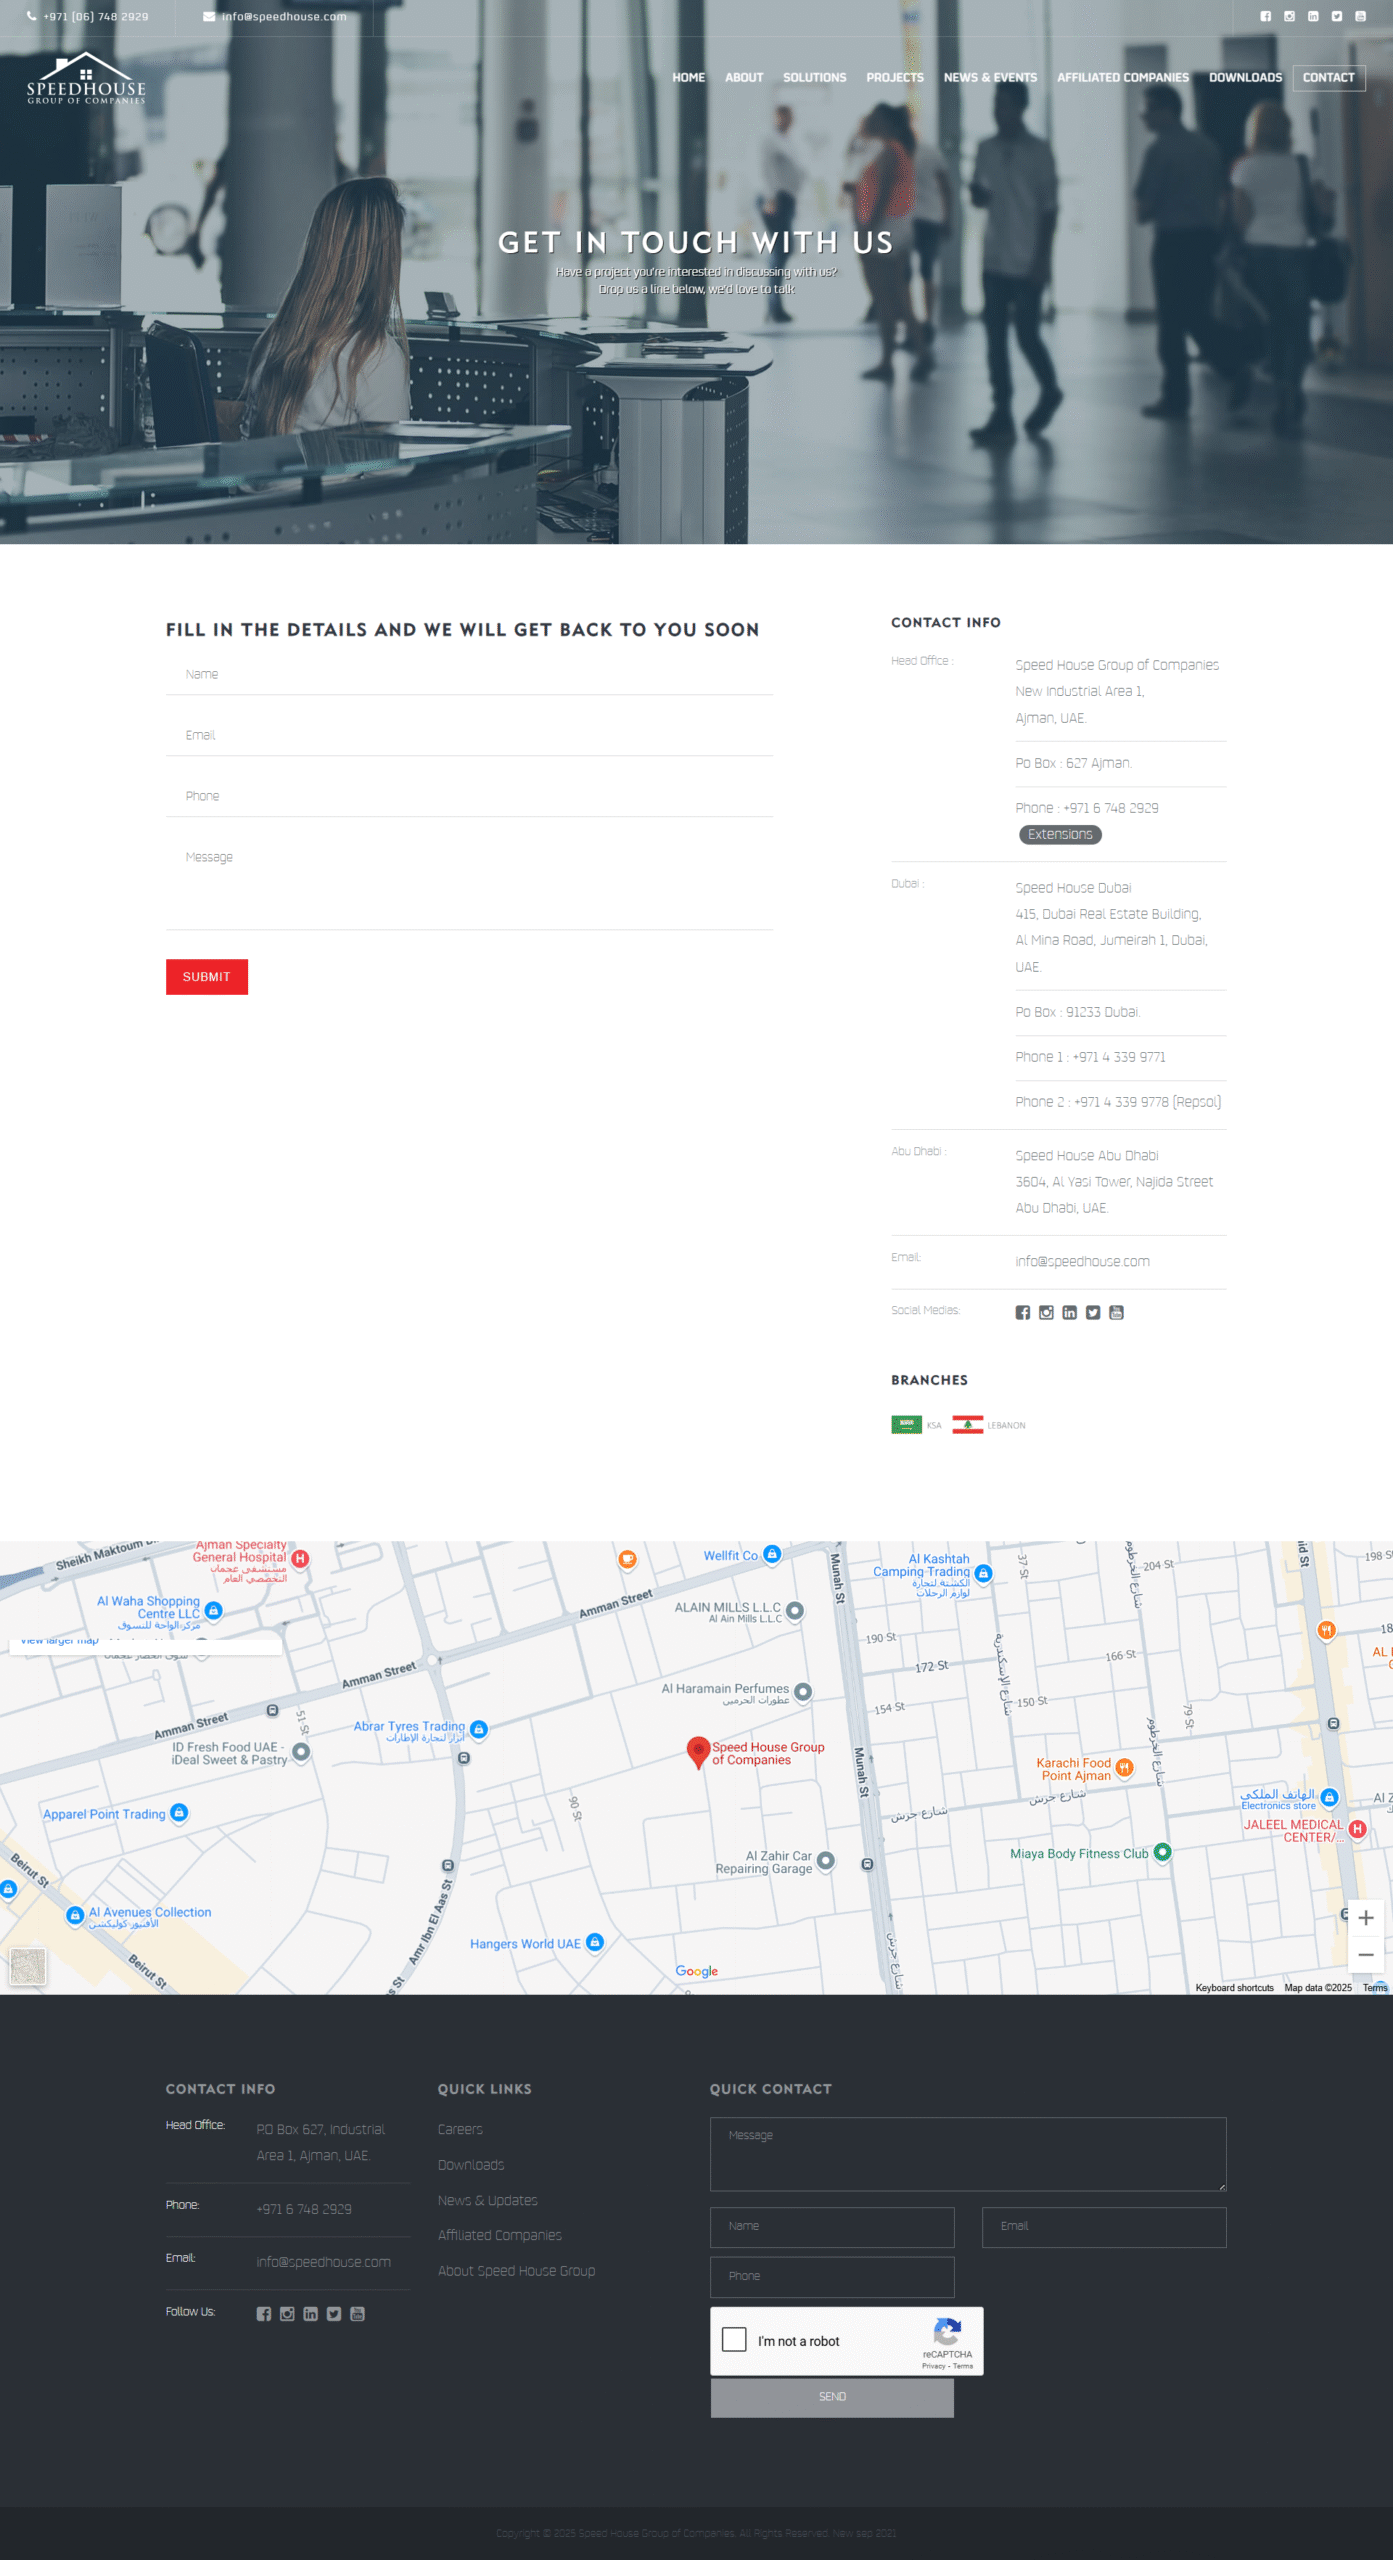Click the Careers quick link
Image resolution: width=1393 pixels, height=2560 pixels.
(x=460, y=2130)
